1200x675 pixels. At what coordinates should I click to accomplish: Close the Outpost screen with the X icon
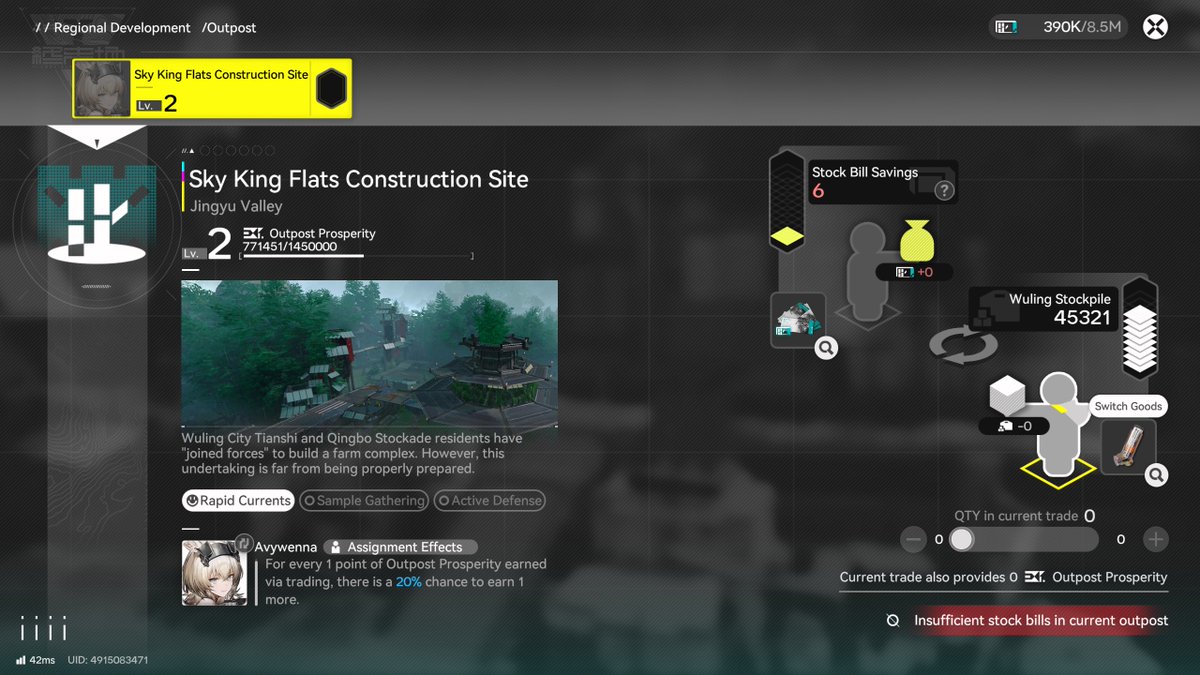(x=1155, y=27)
